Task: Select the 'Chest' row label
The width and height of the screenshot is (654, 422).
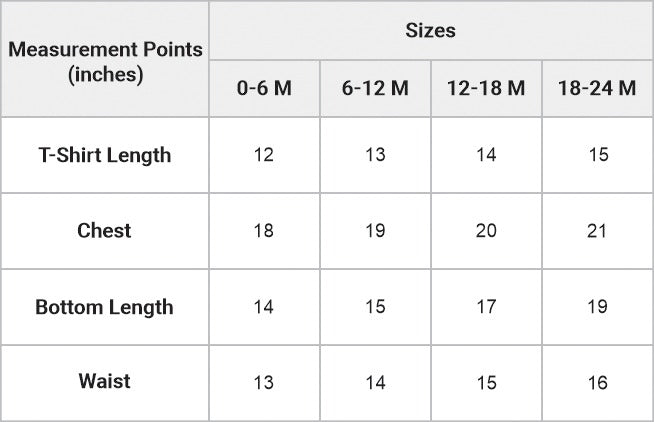Action: point(105,231)
